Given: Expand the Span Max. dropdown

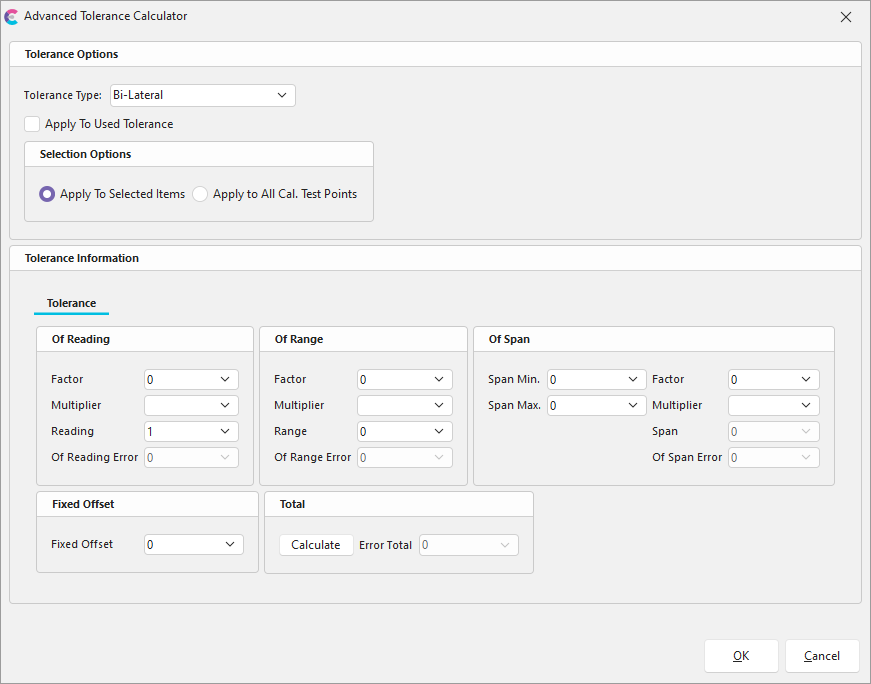Looking at the screenshot, I should coord(596,405).
